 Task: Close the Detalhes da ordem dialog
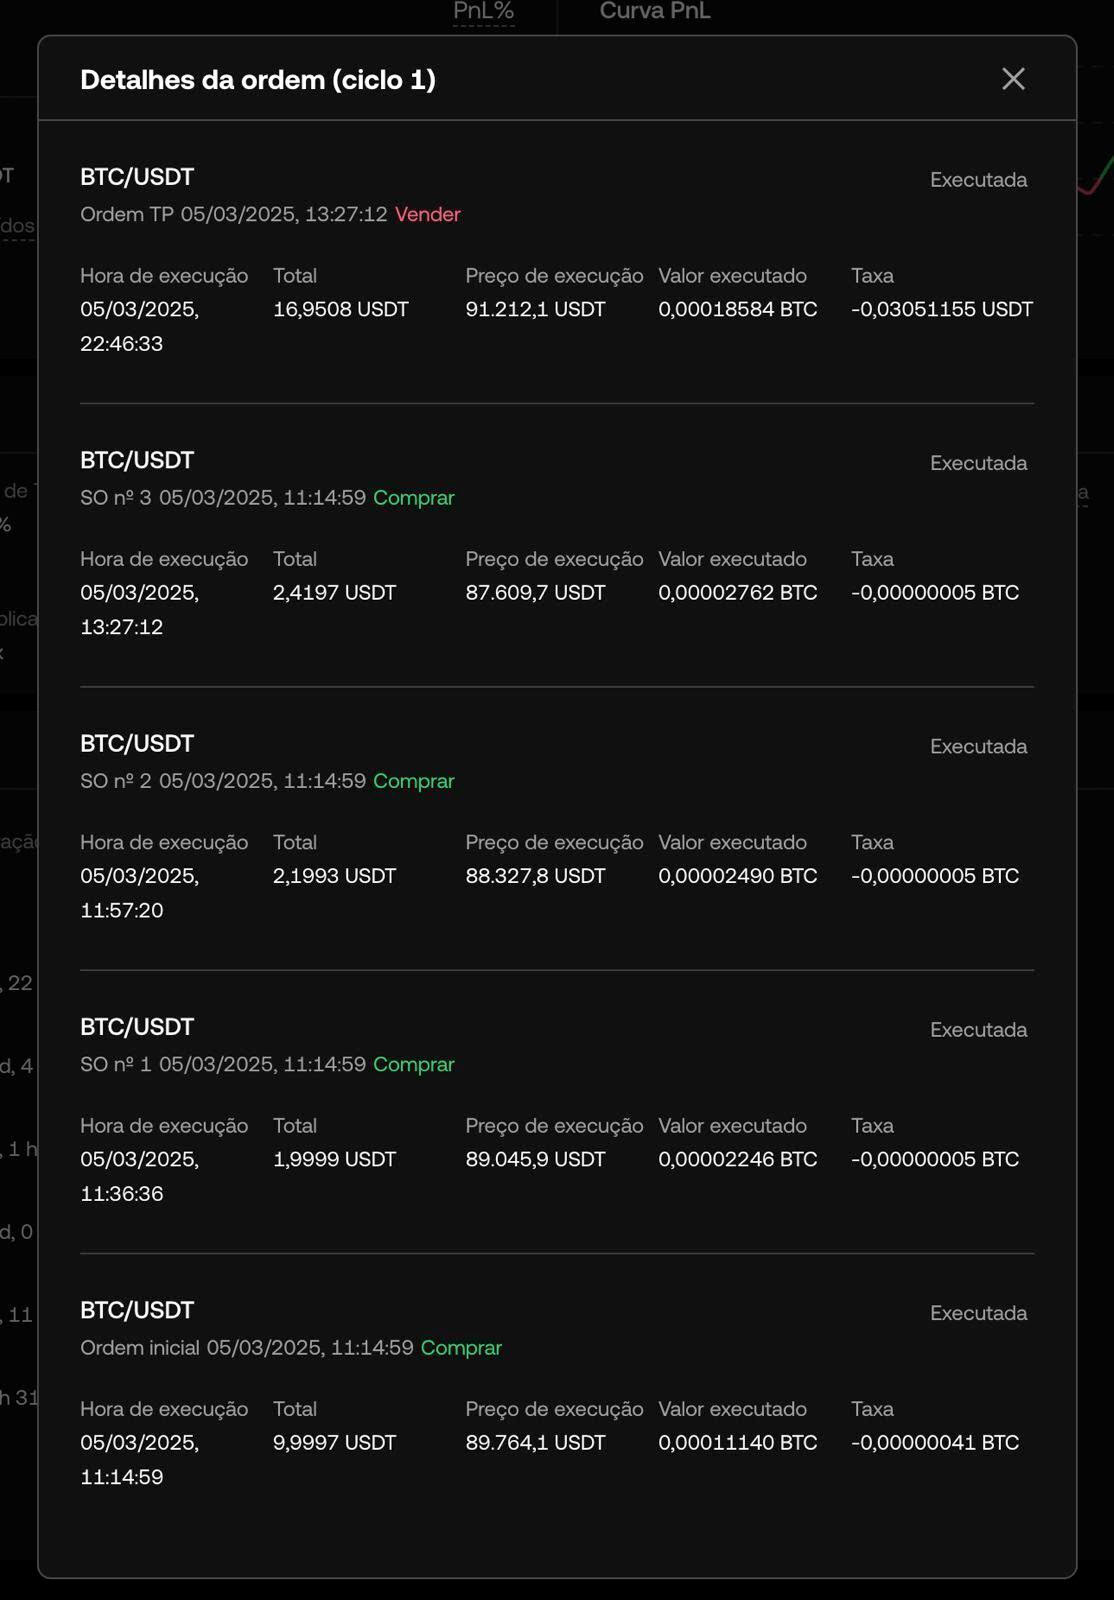(1013, 79)
